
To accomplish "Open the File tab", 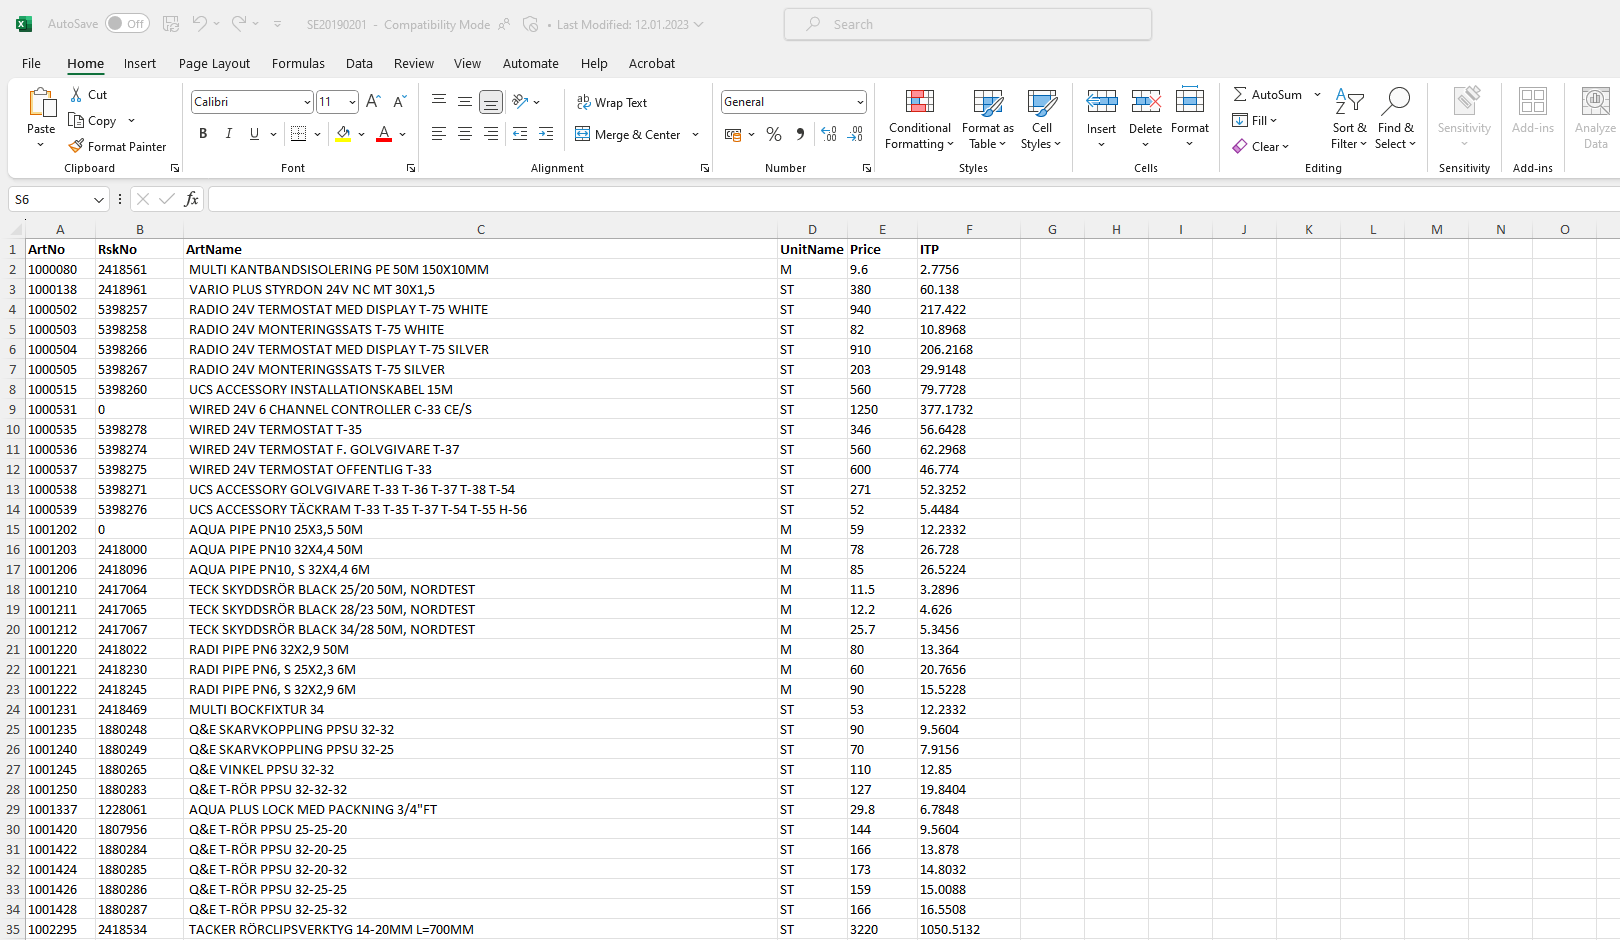I will (31, 63).
